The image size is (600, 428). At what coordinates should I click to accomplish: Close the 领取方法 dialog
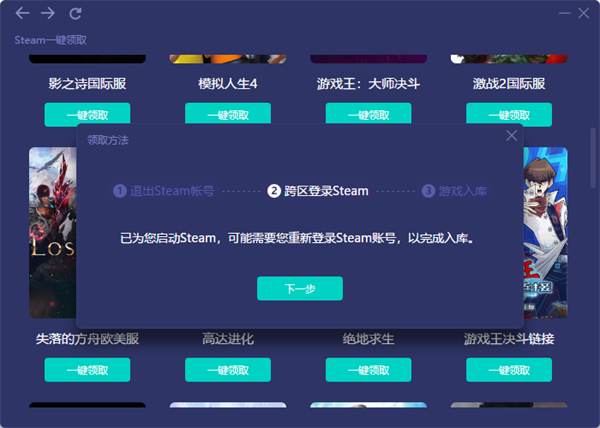pos(512,135)
